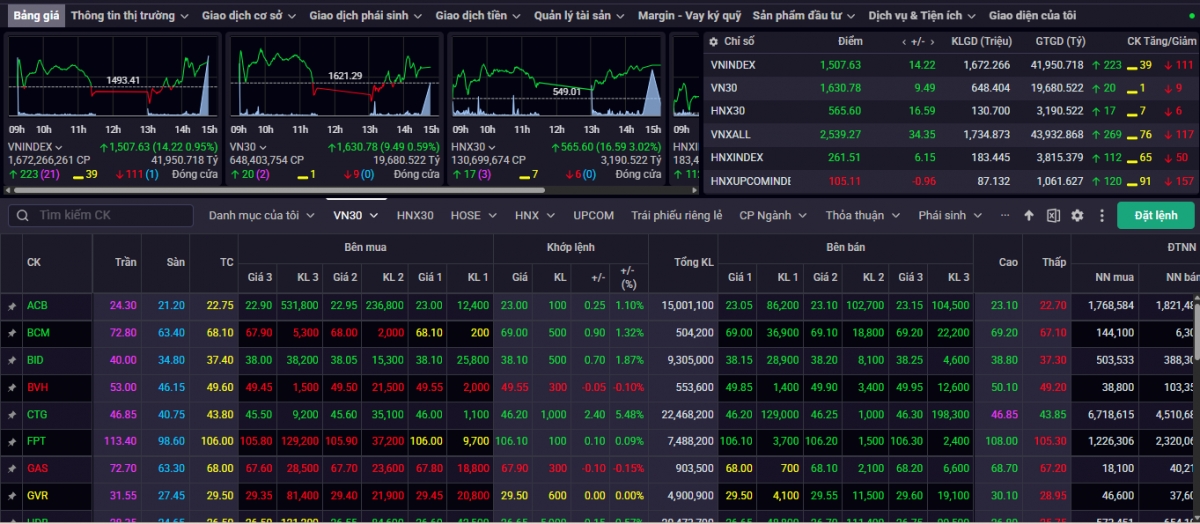This screenshot has height=524, width=1200.
Task: Switch to the HNX30 tab
Action: 415,215
